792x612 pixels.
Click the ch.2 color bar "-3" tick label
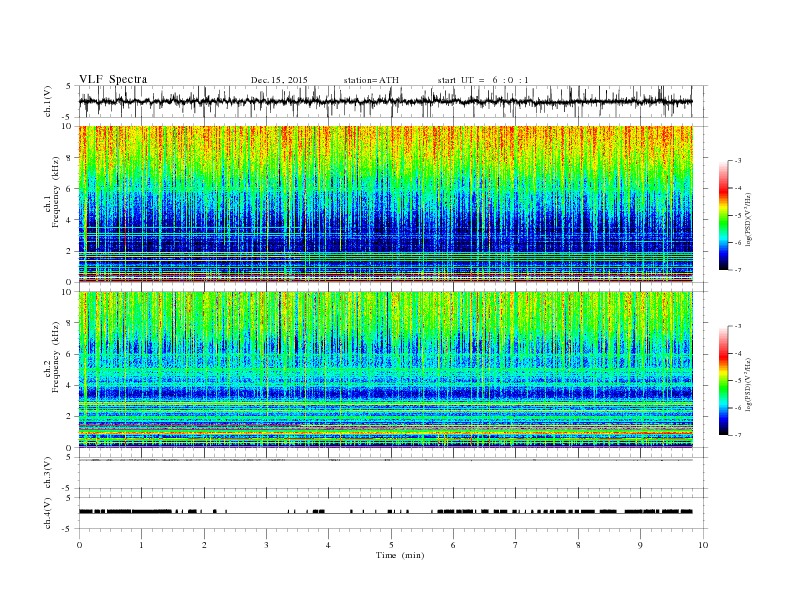tap(737, 326)
